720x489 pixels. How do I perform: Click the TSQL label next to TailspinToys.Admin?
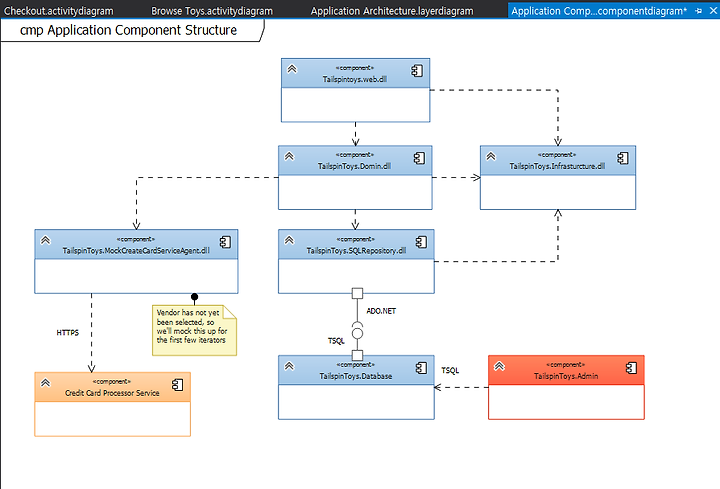coord(450,370)
